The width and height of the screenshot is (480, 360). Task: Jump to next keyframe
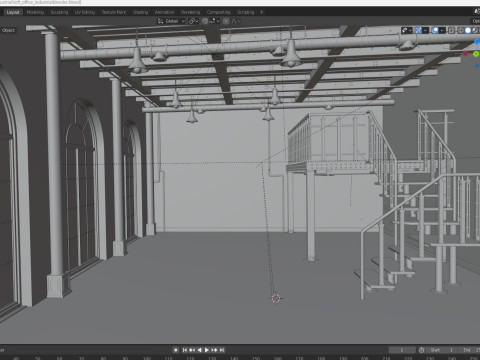pos(214,350)
